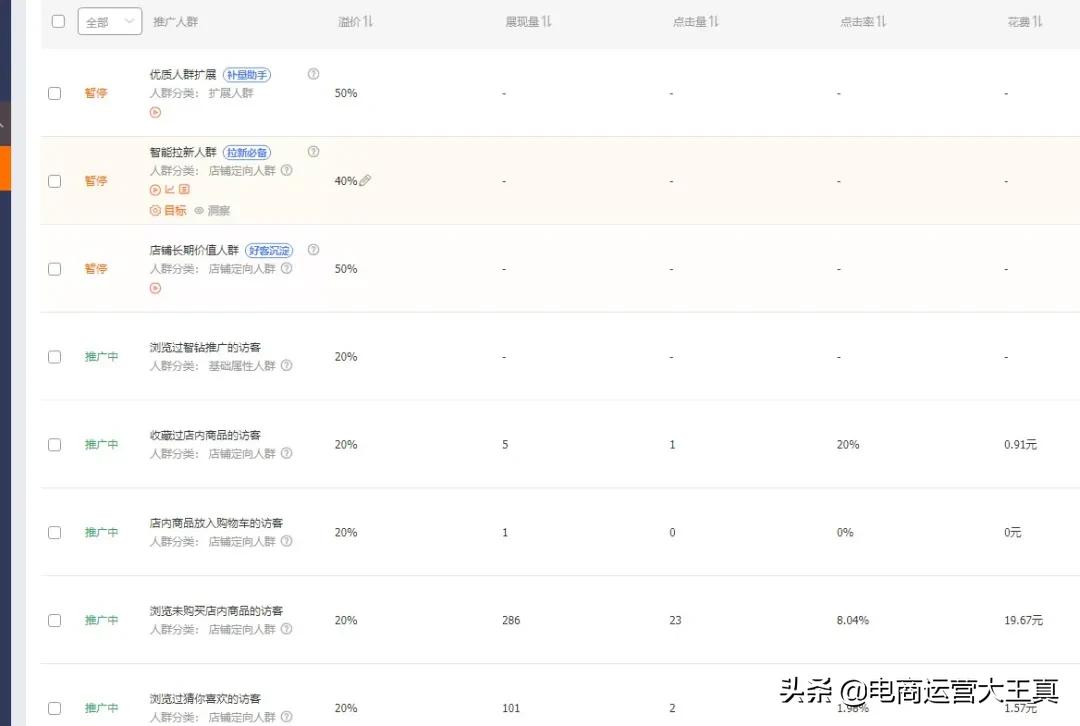Viewport: 1080px width, 726px height.
Task: Click the play icon under 店铺长期价值人群
Action: tap(155, 288)
